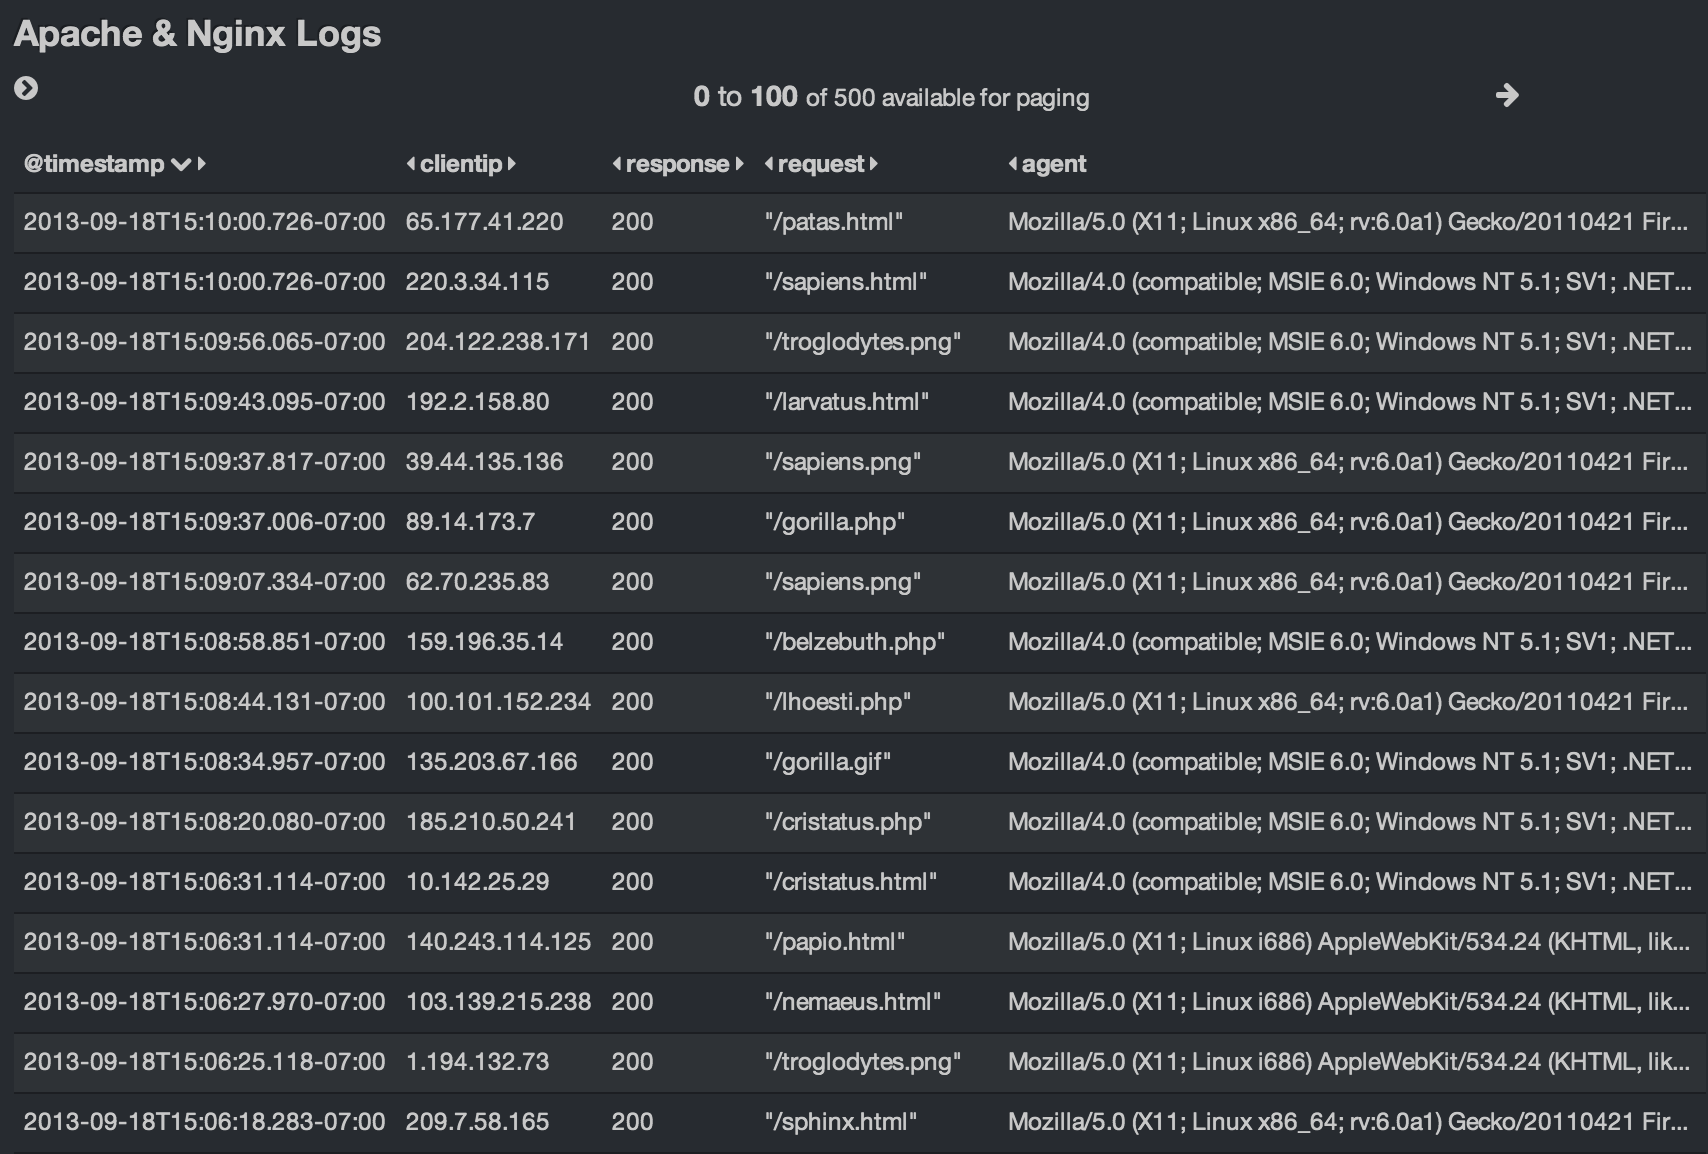Open the "/sapiens.html" request cell
The width and height of the screenshot is (1708, 1154).
click(846, 282)
